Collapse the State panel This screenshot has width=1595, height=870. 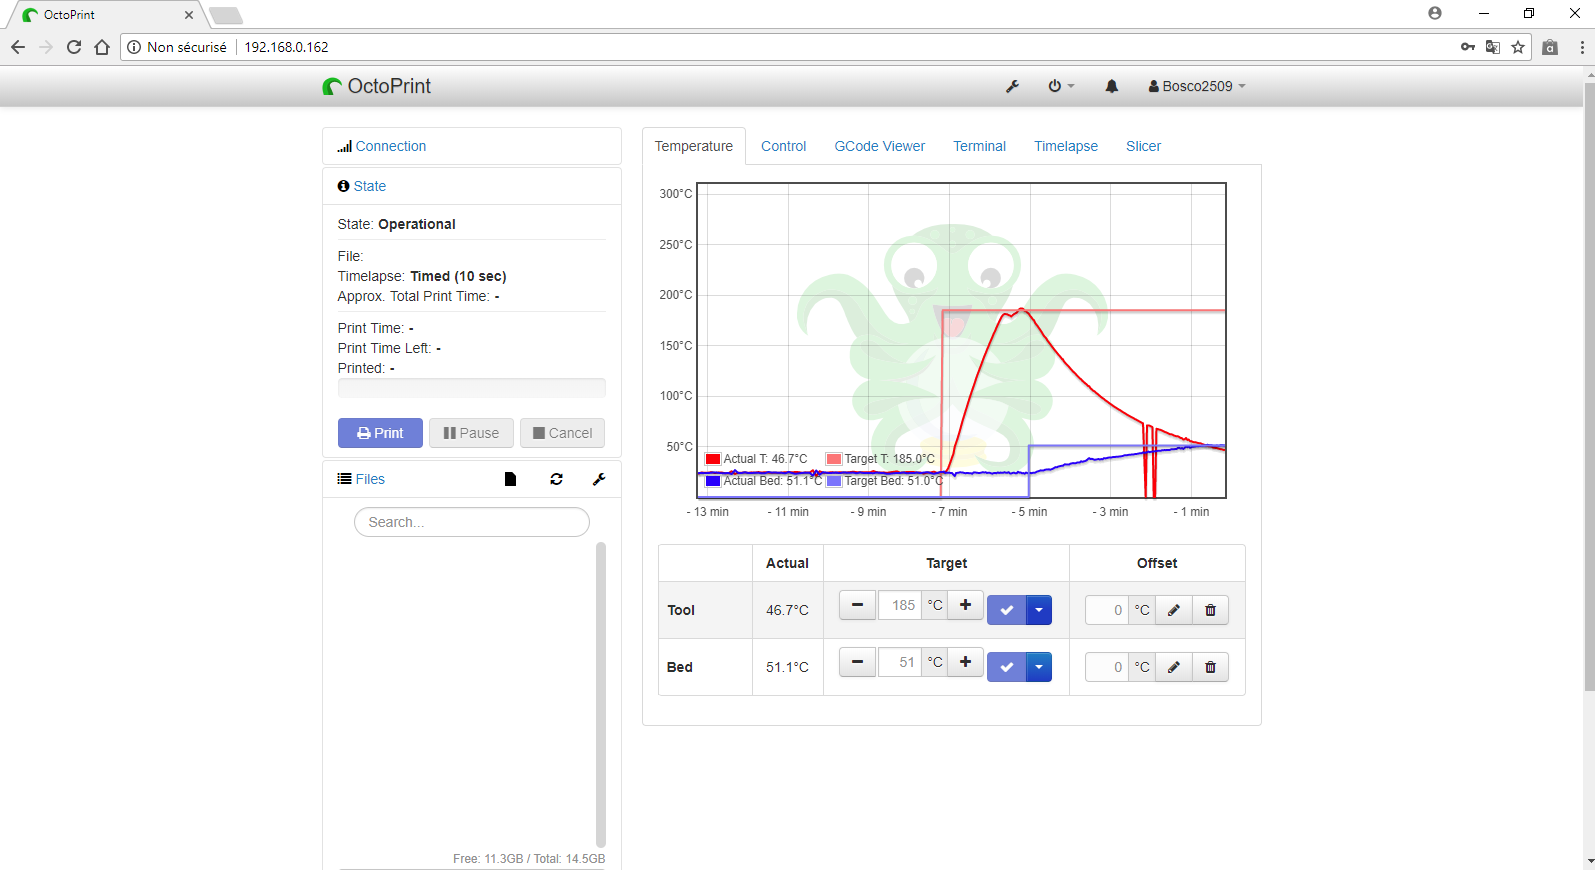(x=370, y=186)
